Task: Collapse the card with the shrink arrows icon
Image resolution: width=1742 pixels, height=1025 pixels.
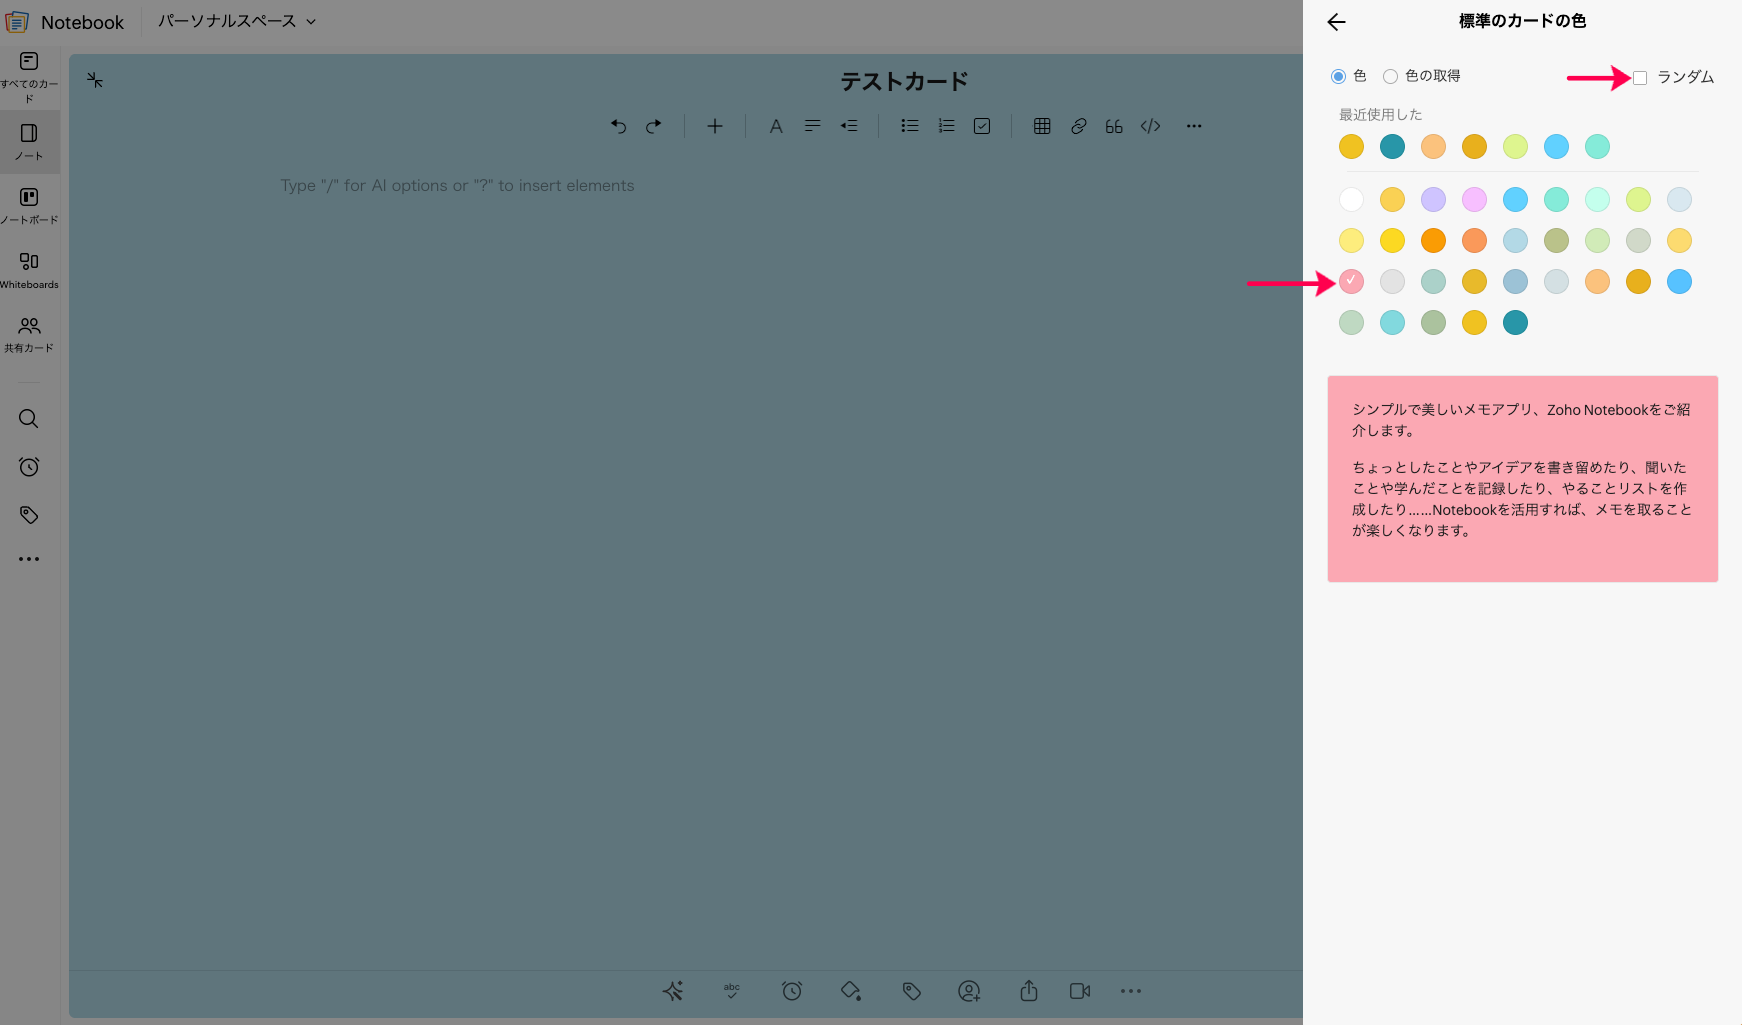Action: (x=95, y=80)
